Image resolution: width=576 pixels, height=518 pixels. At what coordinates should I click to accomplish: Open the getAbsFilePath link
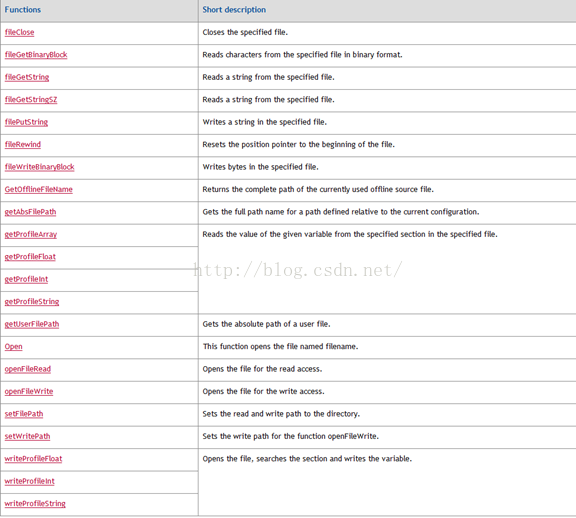point(30,212)
